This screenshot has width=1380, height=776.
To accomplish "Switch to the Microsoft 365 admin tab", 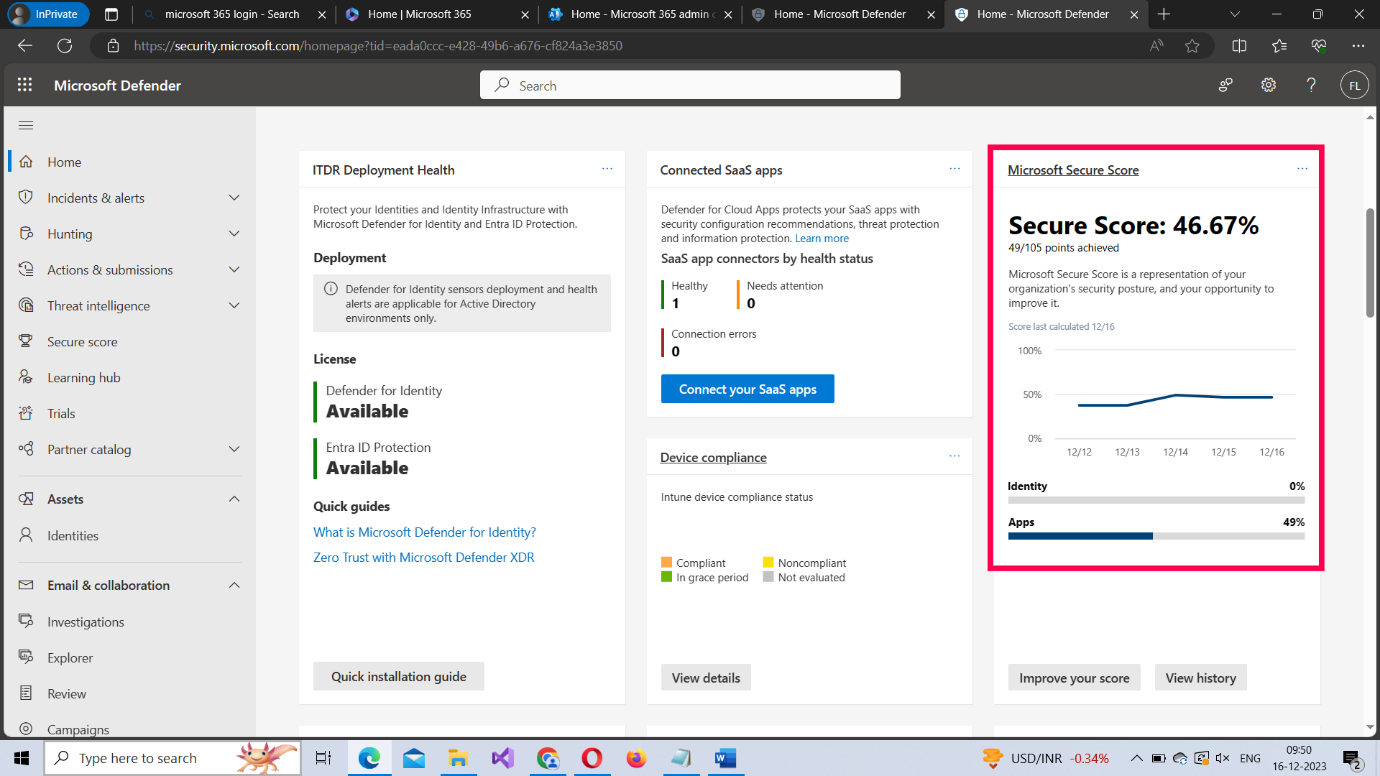I will pos(638,14).
